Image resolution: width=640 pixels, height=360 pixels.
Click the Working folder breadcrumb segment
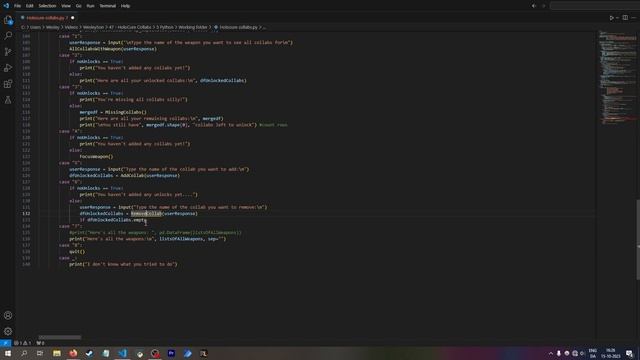tap(193, 27)
